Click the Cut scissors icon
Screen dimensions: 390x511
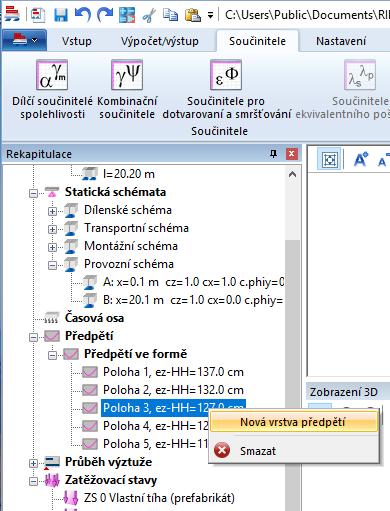(x=149, y=15)
